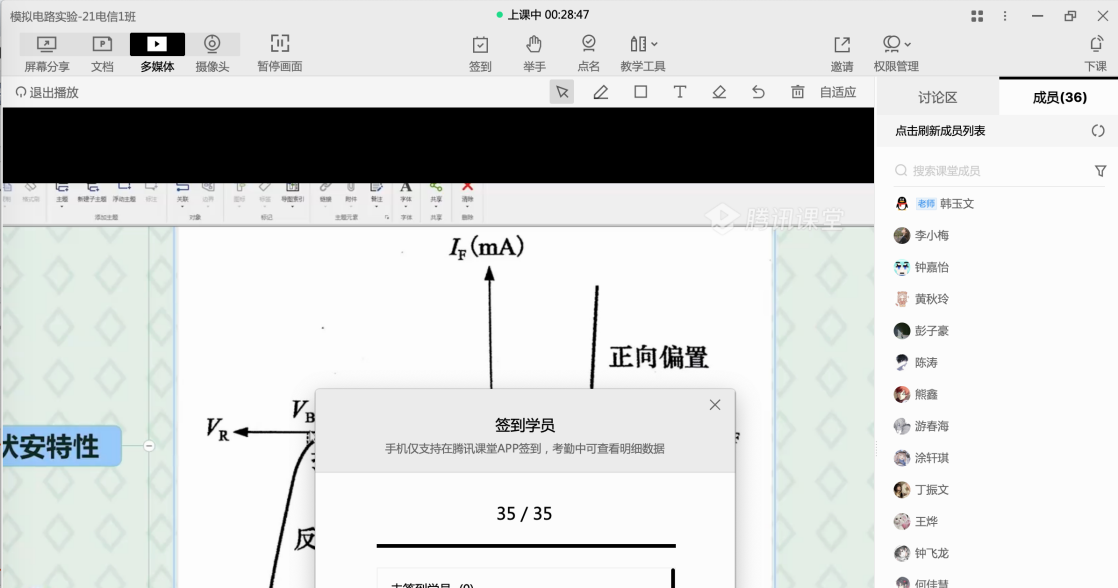Viewport: 1118px width, 588px height.
Task: Switch to the 成员(36) members tab
Action: pos(1059,98)
